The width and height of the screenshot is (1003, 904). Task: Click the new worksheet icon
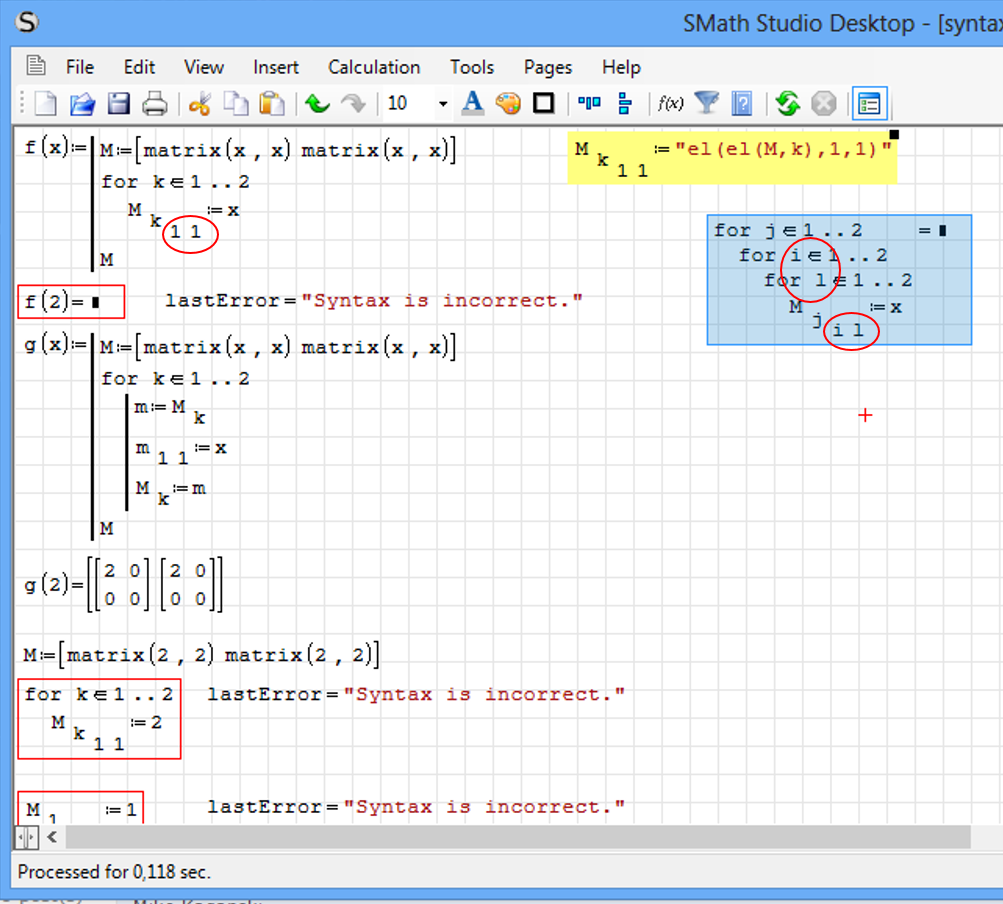click(43, 103)
